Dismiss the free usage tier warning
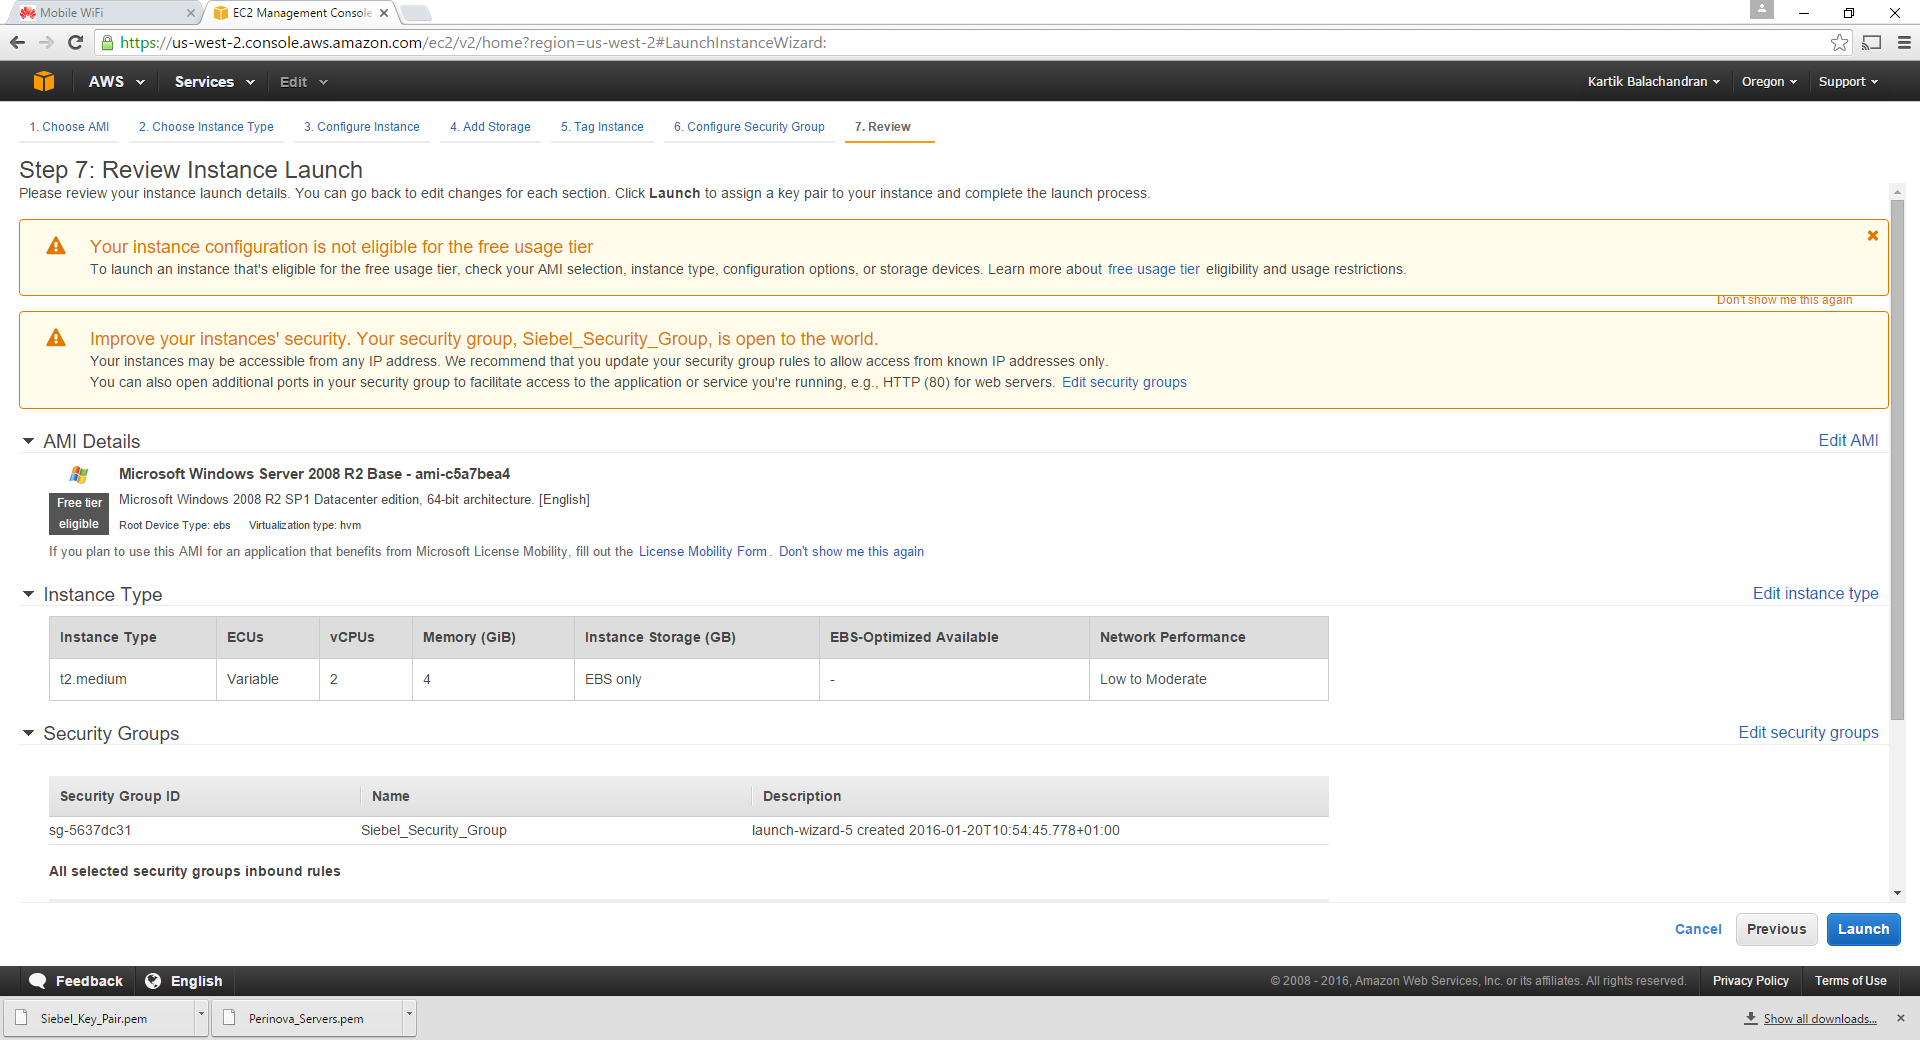This screenshot has height=1040, width=1920. 1873,236
